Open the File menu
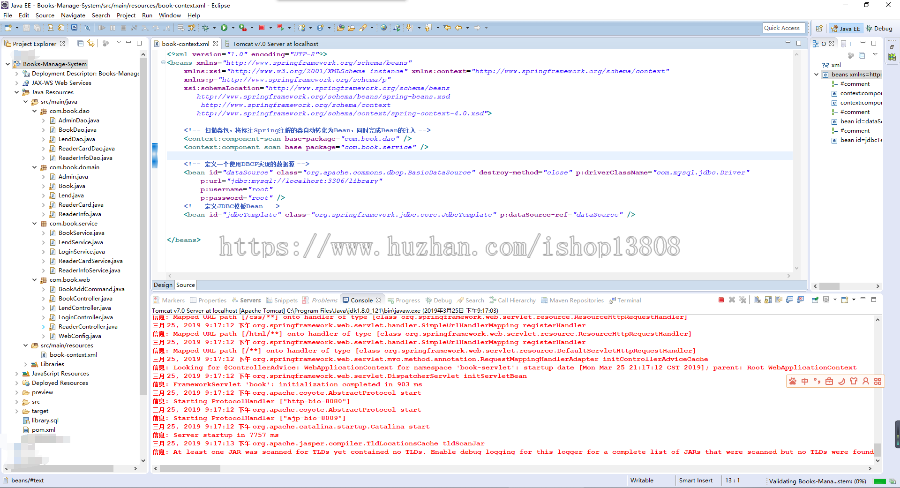 click(x=8, y=16)
